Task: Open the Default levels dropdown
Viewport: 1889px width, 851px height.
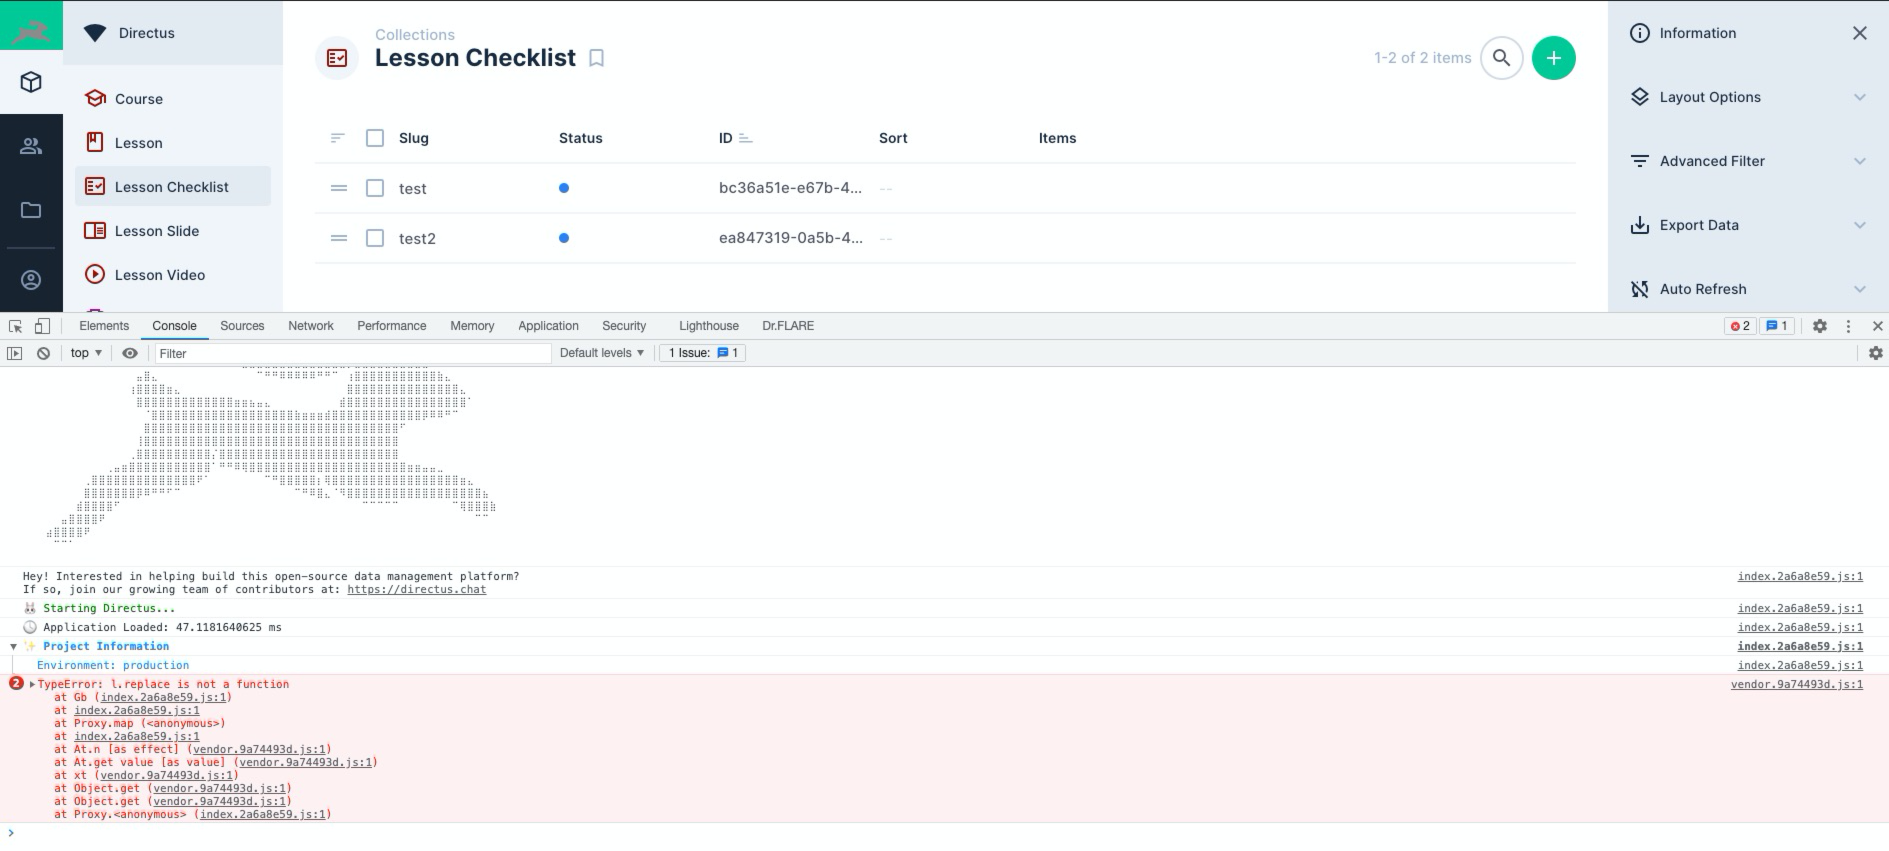Action: coord(602,353)
